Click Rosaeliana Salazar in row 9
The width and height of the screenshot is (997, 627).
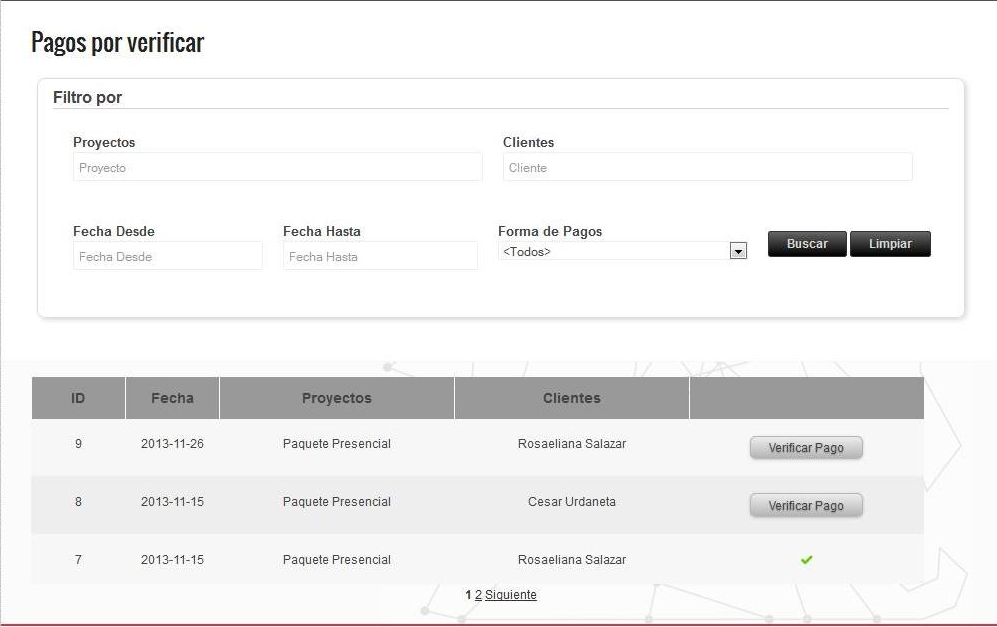(x=572, y=444)
